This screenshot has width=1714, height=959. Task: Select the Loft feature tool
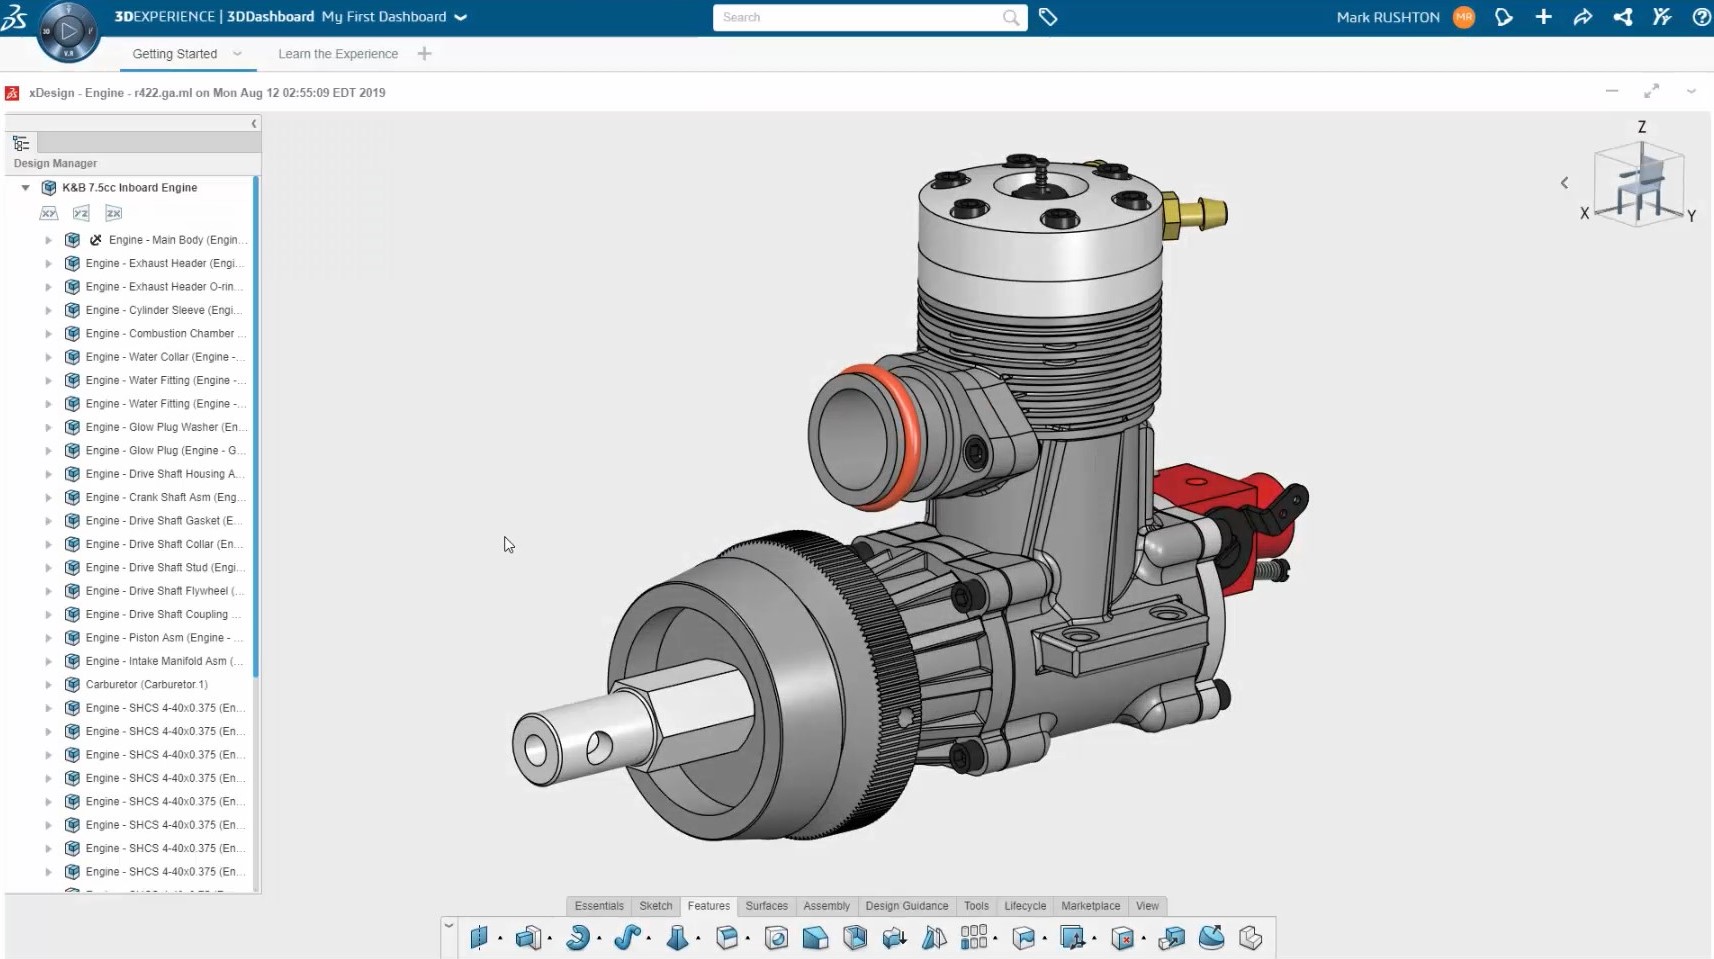pyautogui.click(x=677, y=938)
